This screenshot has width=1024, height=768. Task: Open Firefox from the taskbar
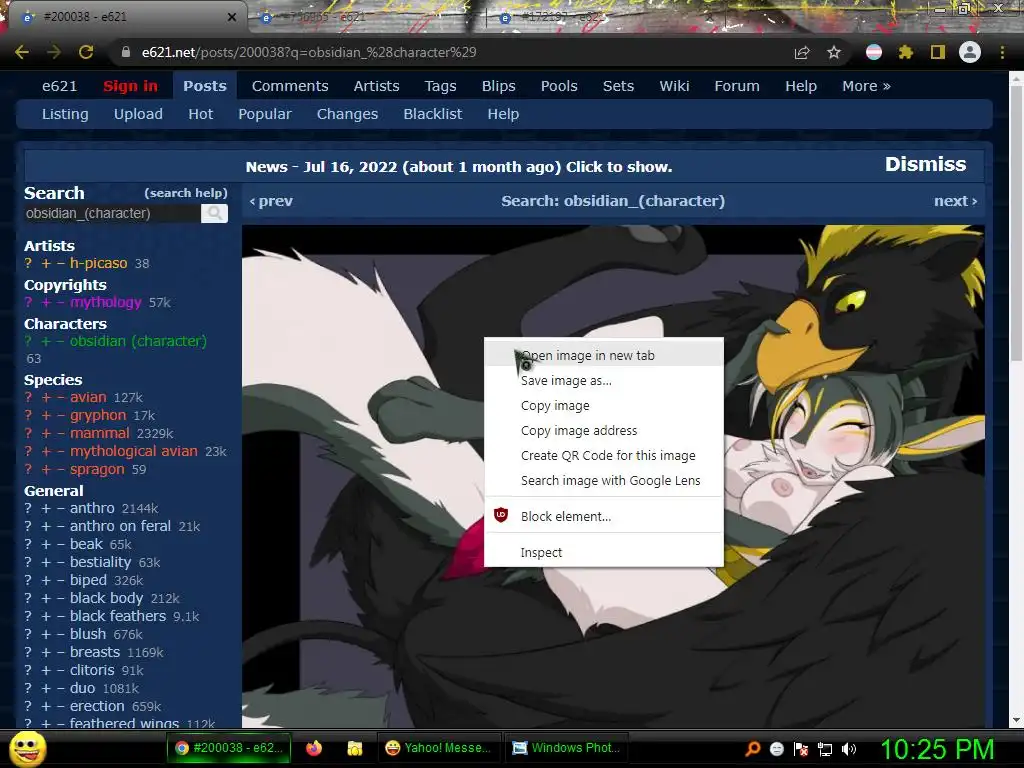tap(314, 748)
